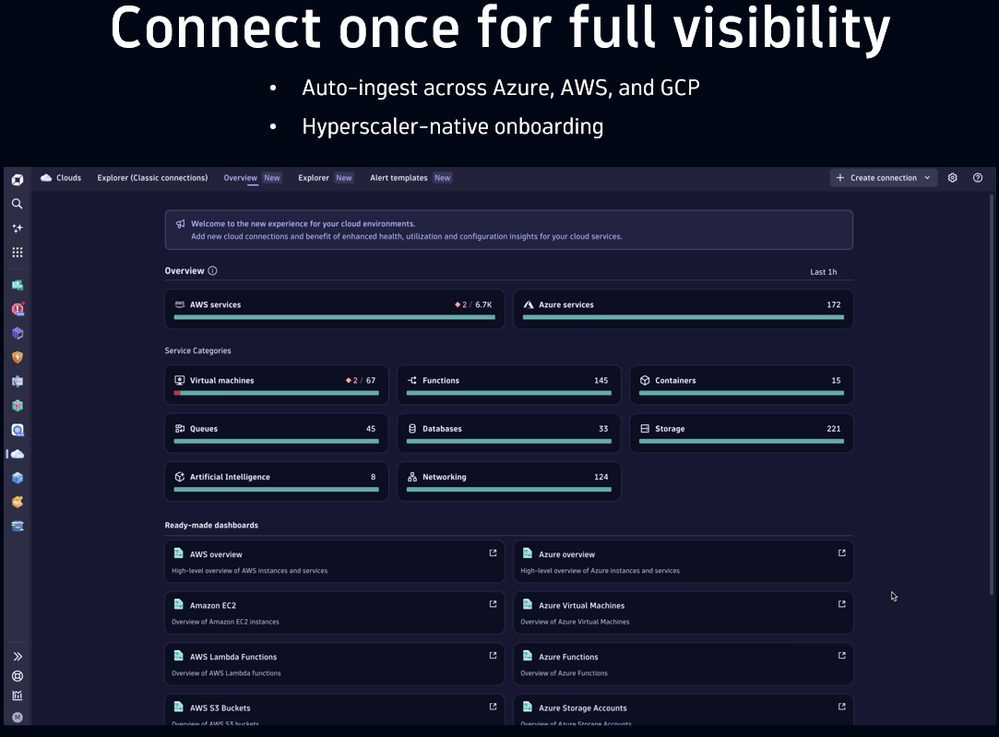Open the help question mark icon
Image resolution: width=999 pixels, height=737 pixels.
click(977, 178)
